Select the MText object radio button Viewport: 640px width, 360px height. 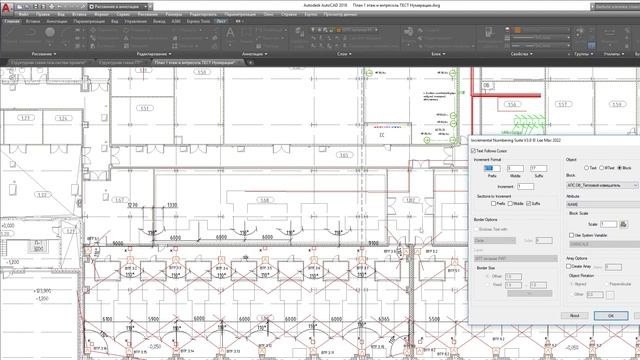click(601, 168)
